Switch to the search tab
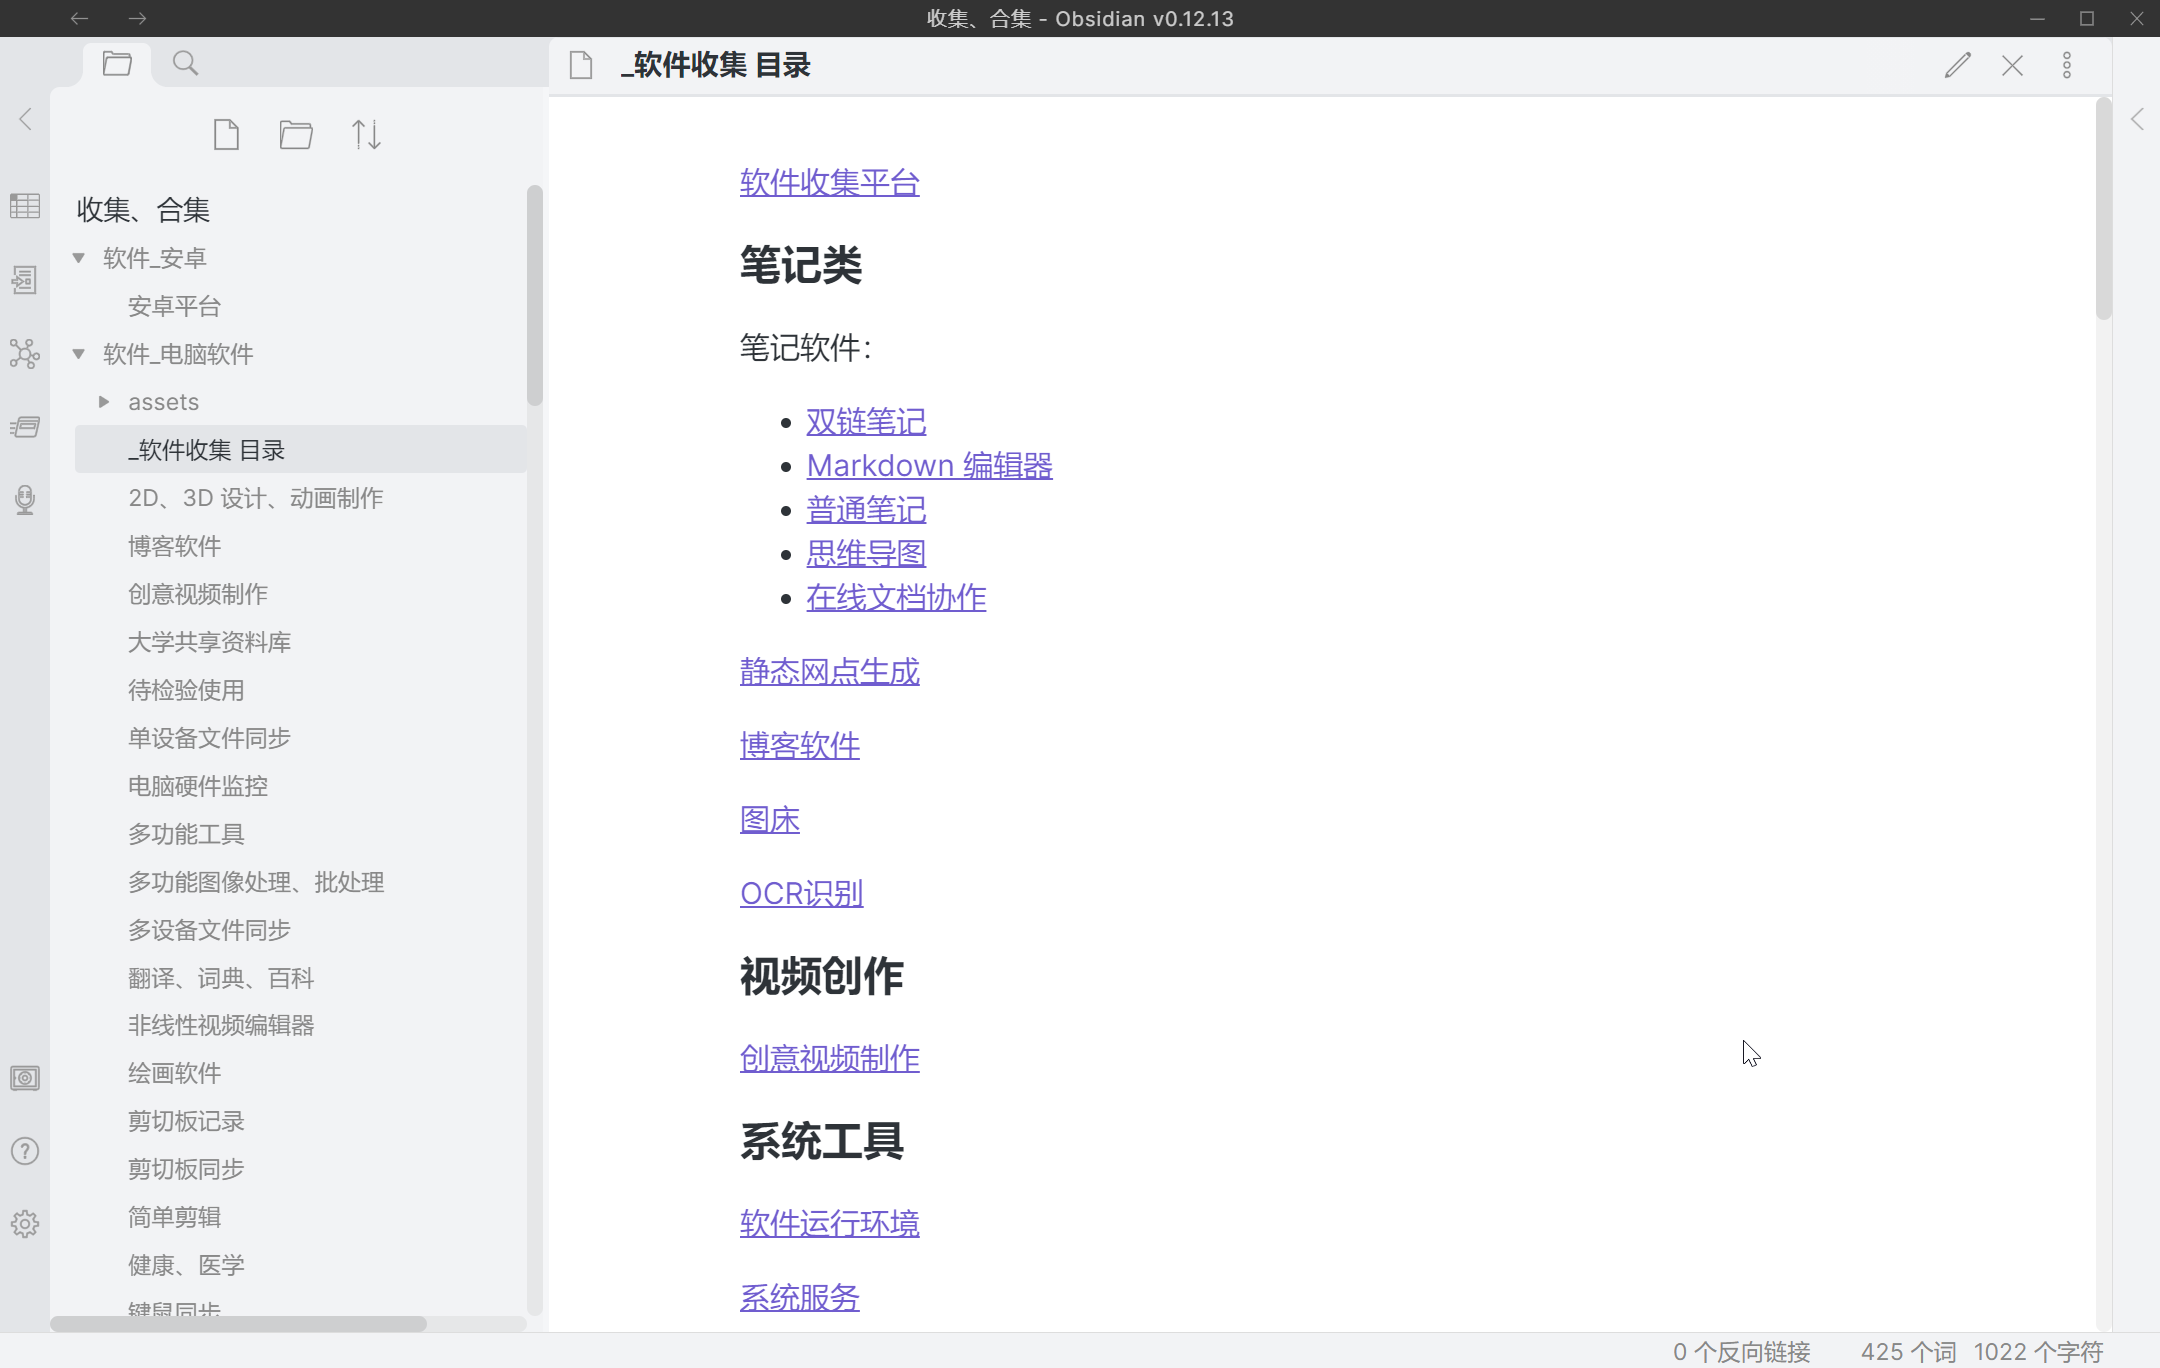This screenshot has height=1368, width=2160. [185, 64]
